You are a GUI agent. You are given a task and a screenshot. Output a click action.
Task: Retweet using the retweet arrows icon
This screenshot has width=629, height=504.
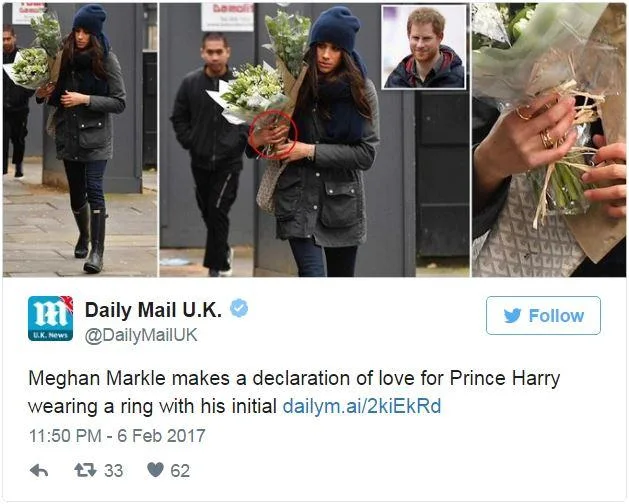pyautogui.click(x=85, y=470)
